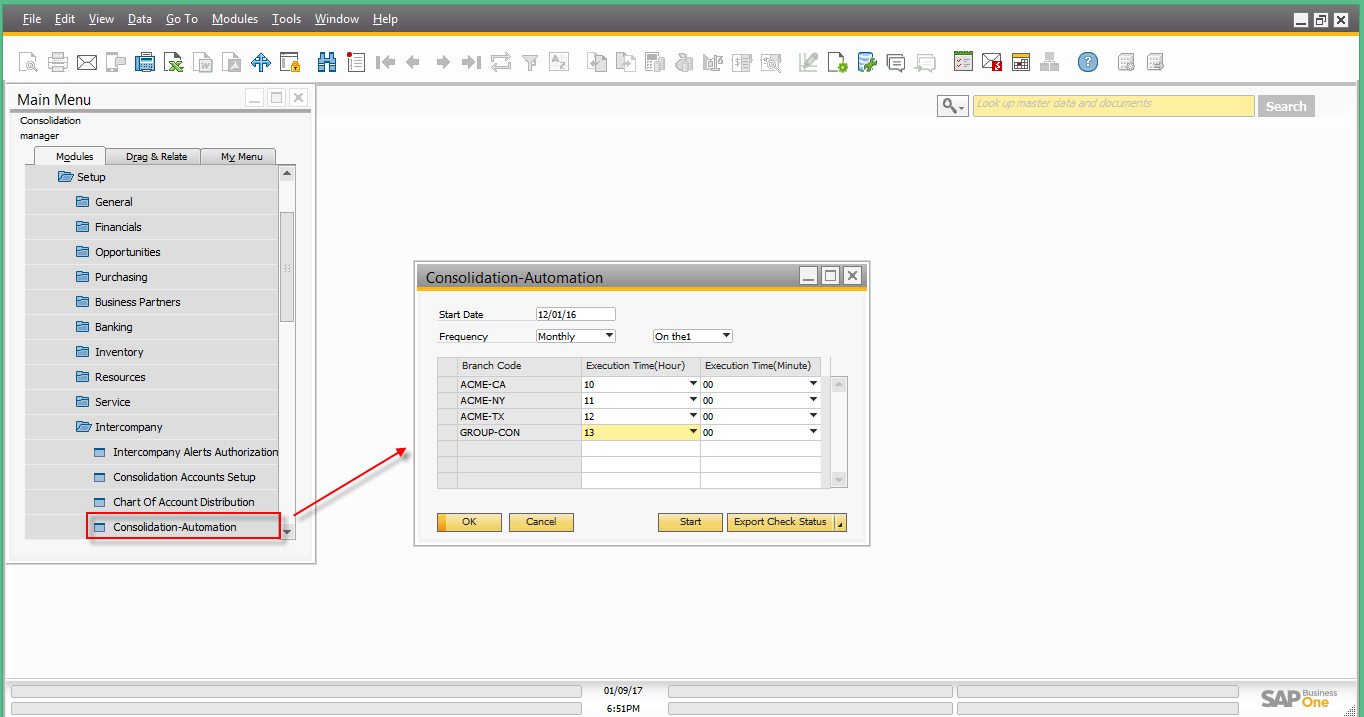Open the Modules menu in menu bar

(234, 19)
